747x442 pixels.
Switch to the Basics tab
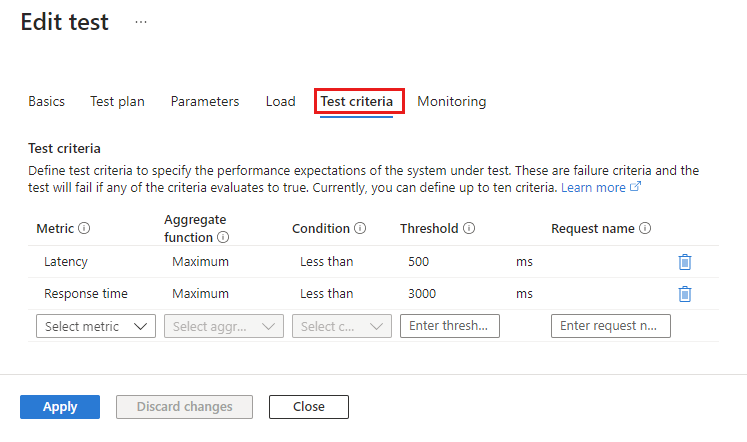tap(46, 101)
